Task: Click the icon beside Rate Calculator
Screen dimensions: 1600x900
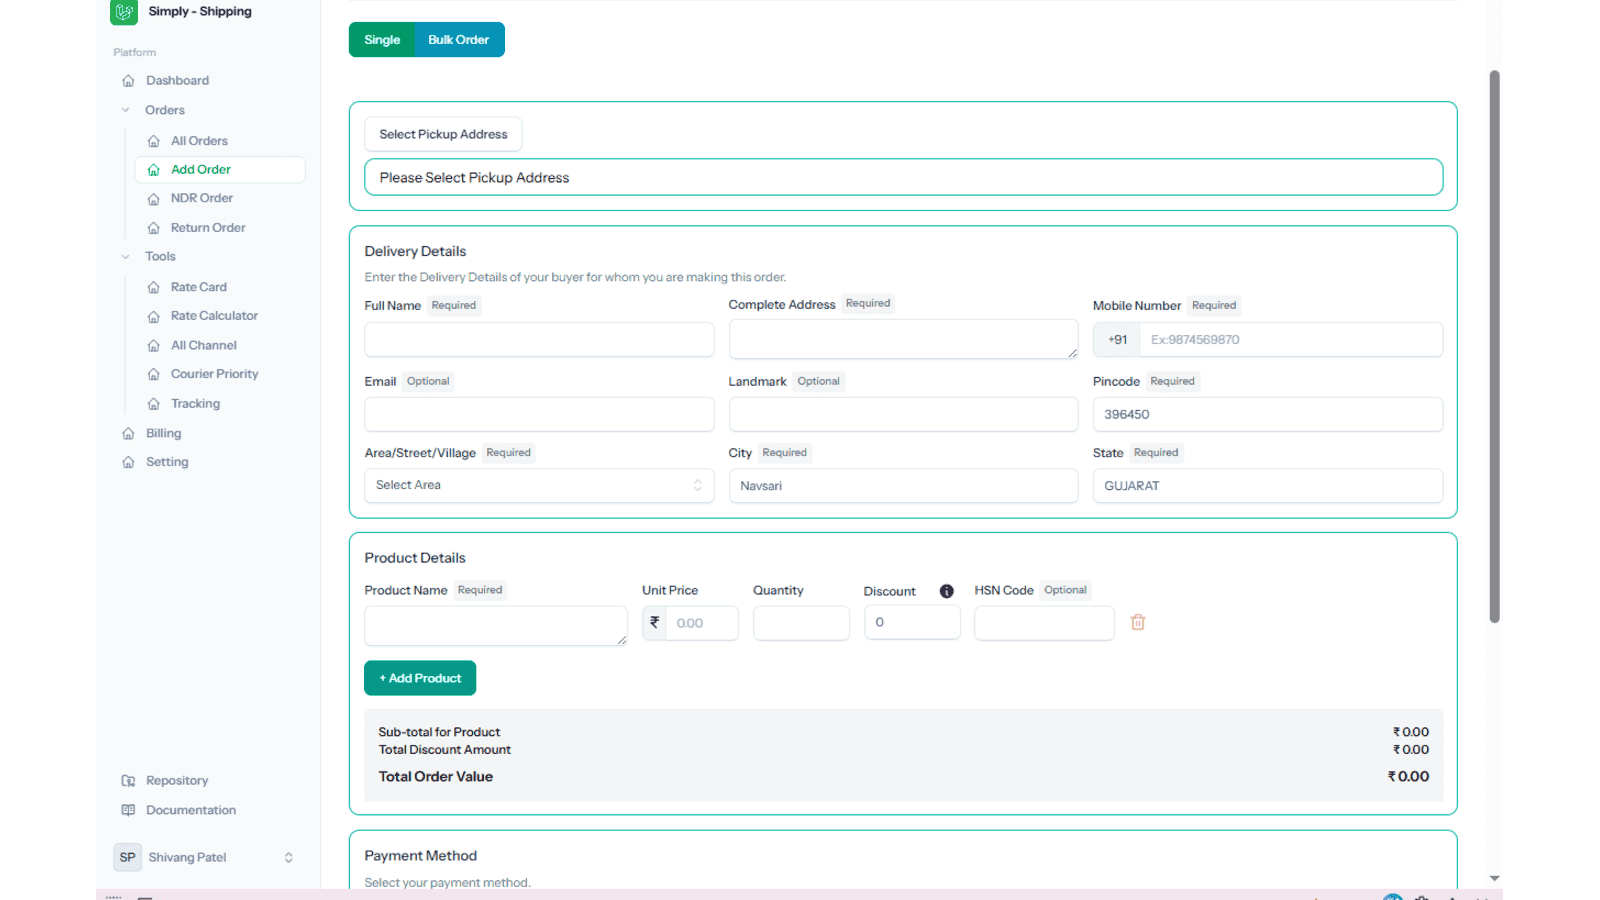Action: coord(153,316)
